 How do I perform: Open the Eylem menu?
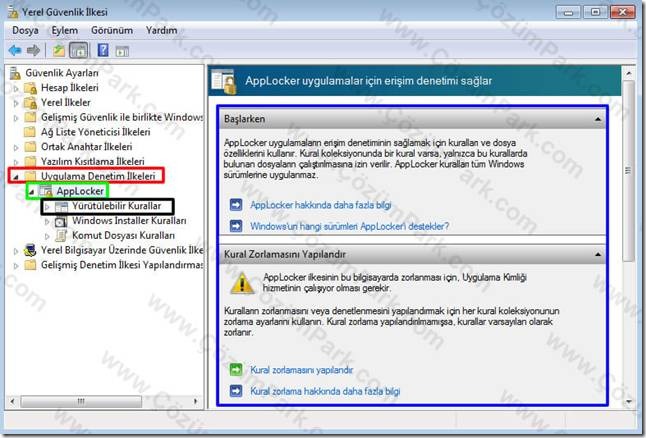[64, 30]
